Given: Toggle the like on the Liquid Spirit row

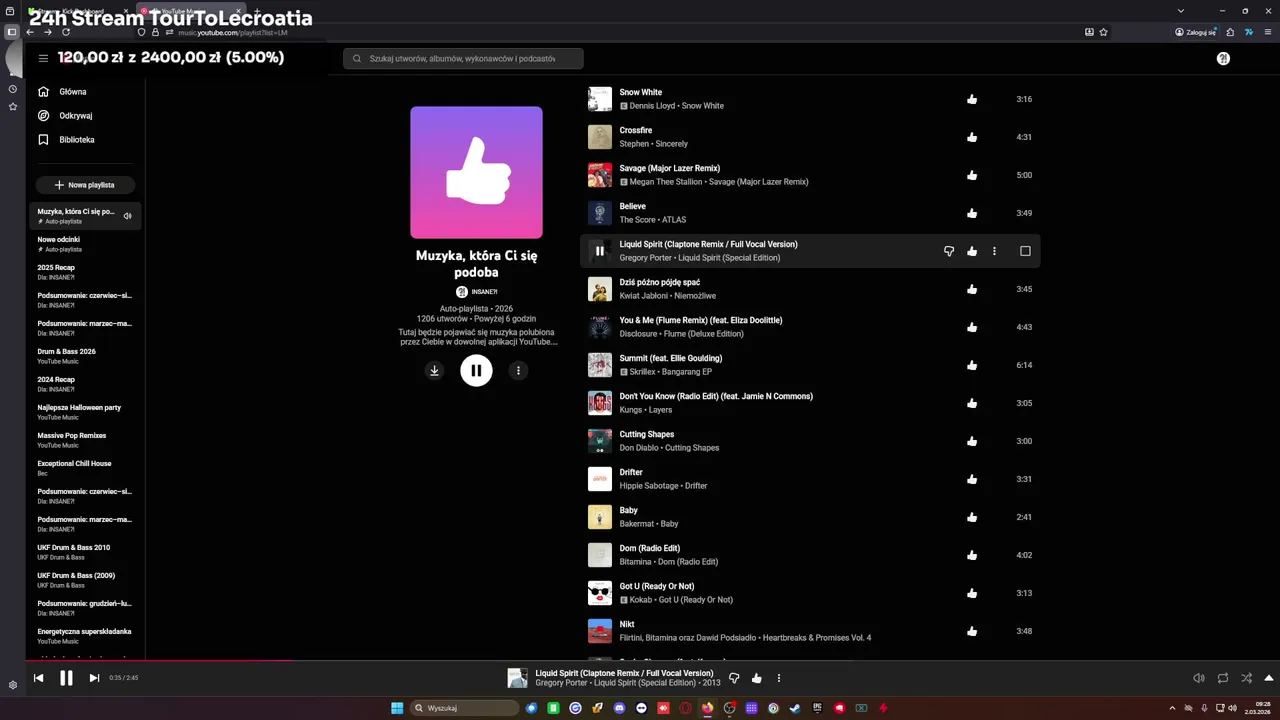Looking at the screenshot, I should pos(972,251).
